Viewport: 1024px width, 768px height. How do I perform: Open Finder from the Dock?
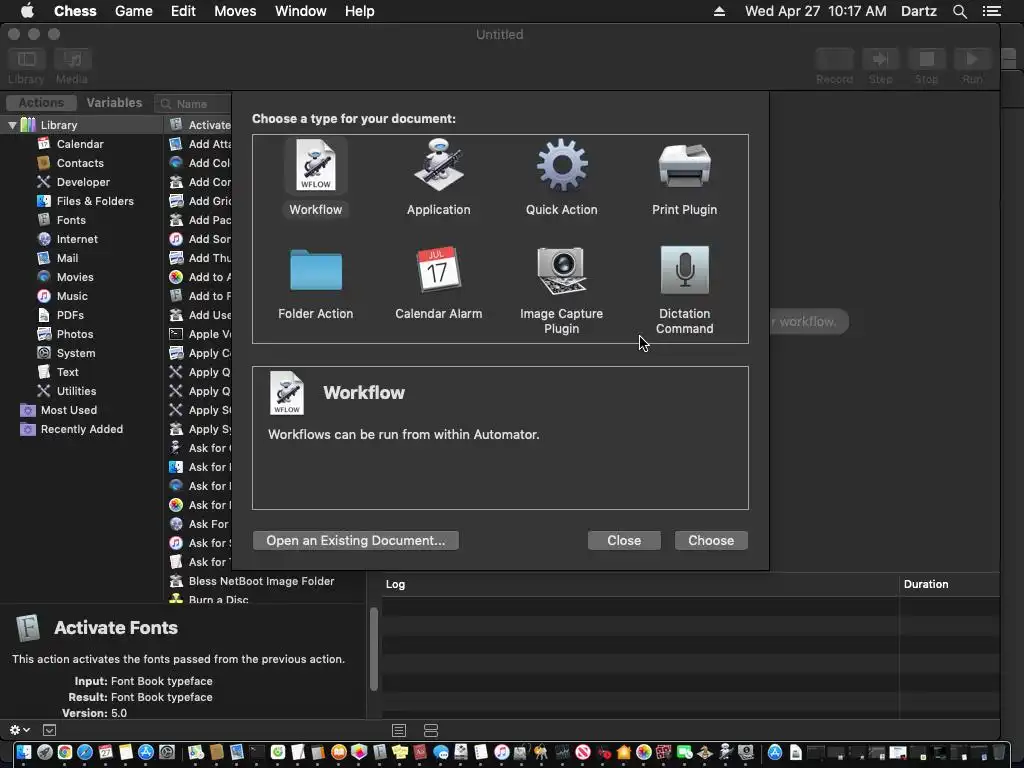(x=24, y=752)
